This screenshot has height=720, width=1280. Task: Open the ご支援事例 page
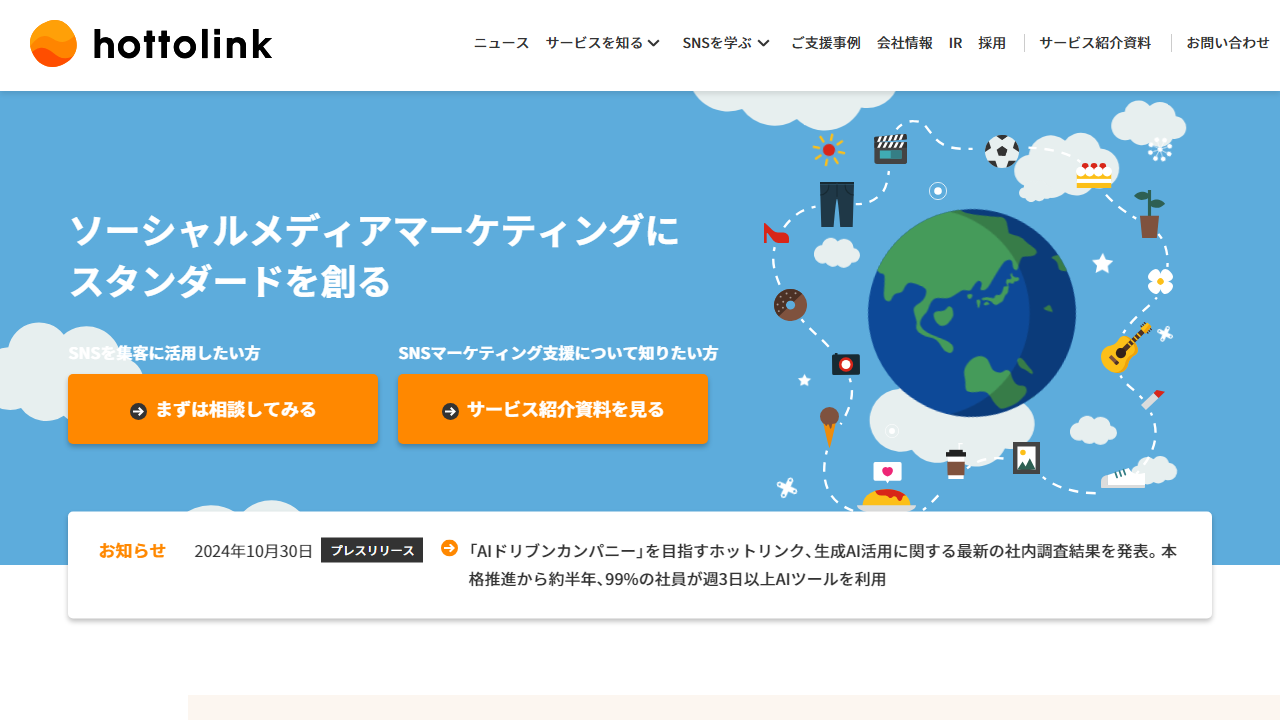coord(825,43)
